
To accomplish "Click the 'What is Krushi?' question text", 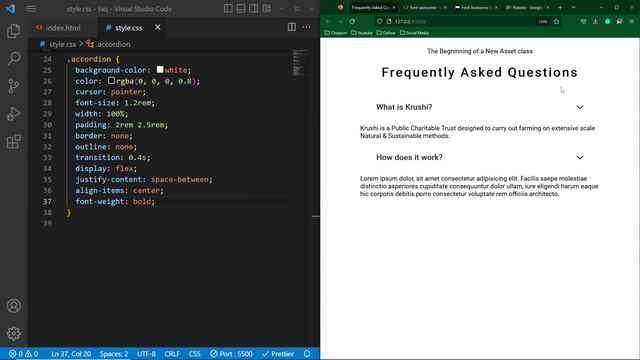I will (x=404, y=107).
